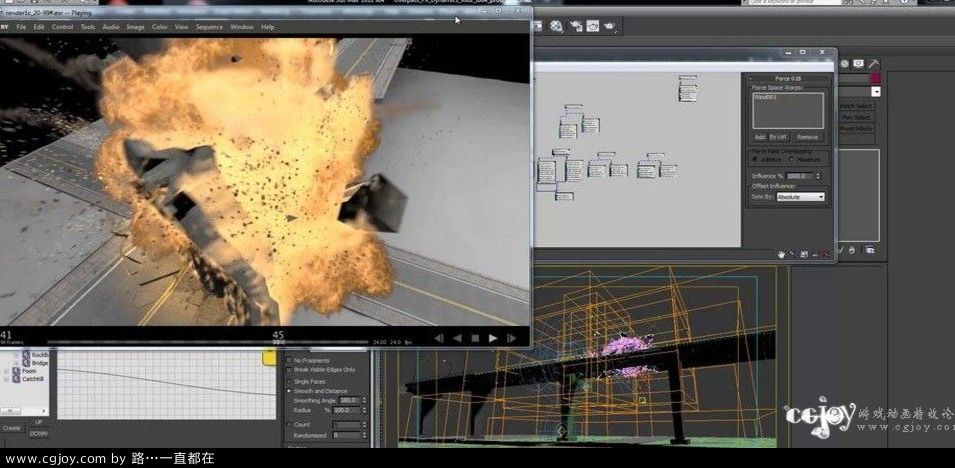Click the Patch Select button in command panel
This screenshot has width=955, height=468.
(856, 107)
